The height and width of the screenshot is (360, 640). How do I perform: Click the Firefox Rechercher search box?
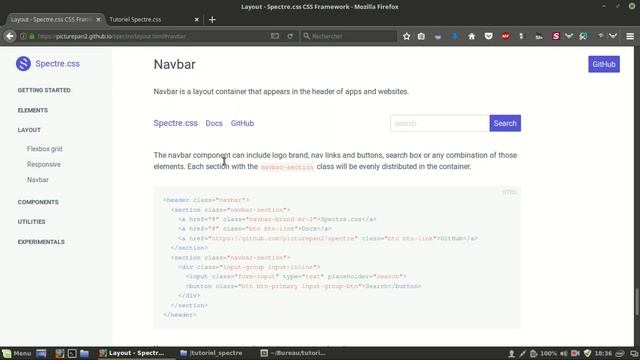click(349, 36)
